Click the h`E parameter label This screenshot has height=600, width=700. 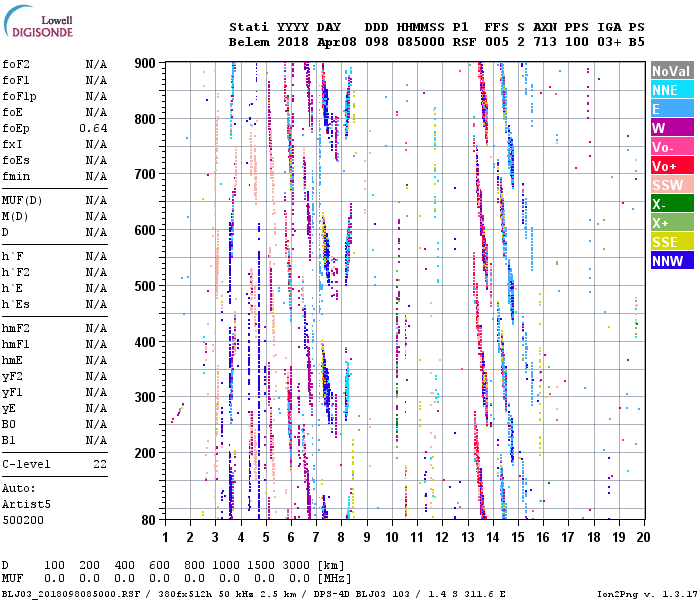[12, 288]
